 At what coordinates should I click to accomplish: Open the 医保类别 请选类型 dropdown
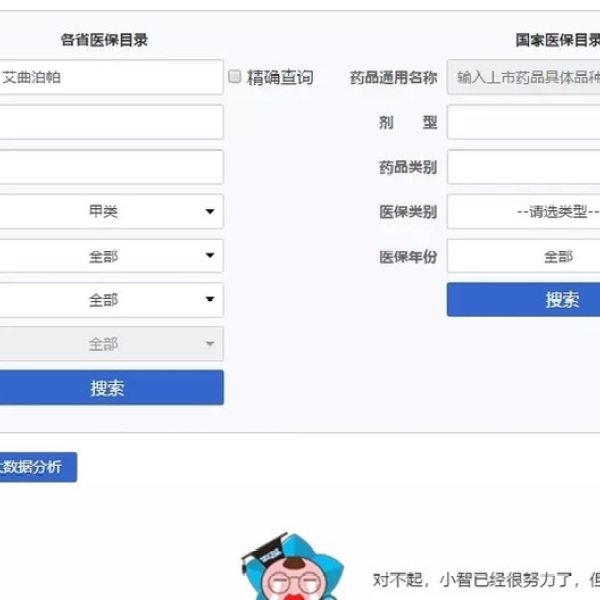pyautogui.click(x=523, y=212)
